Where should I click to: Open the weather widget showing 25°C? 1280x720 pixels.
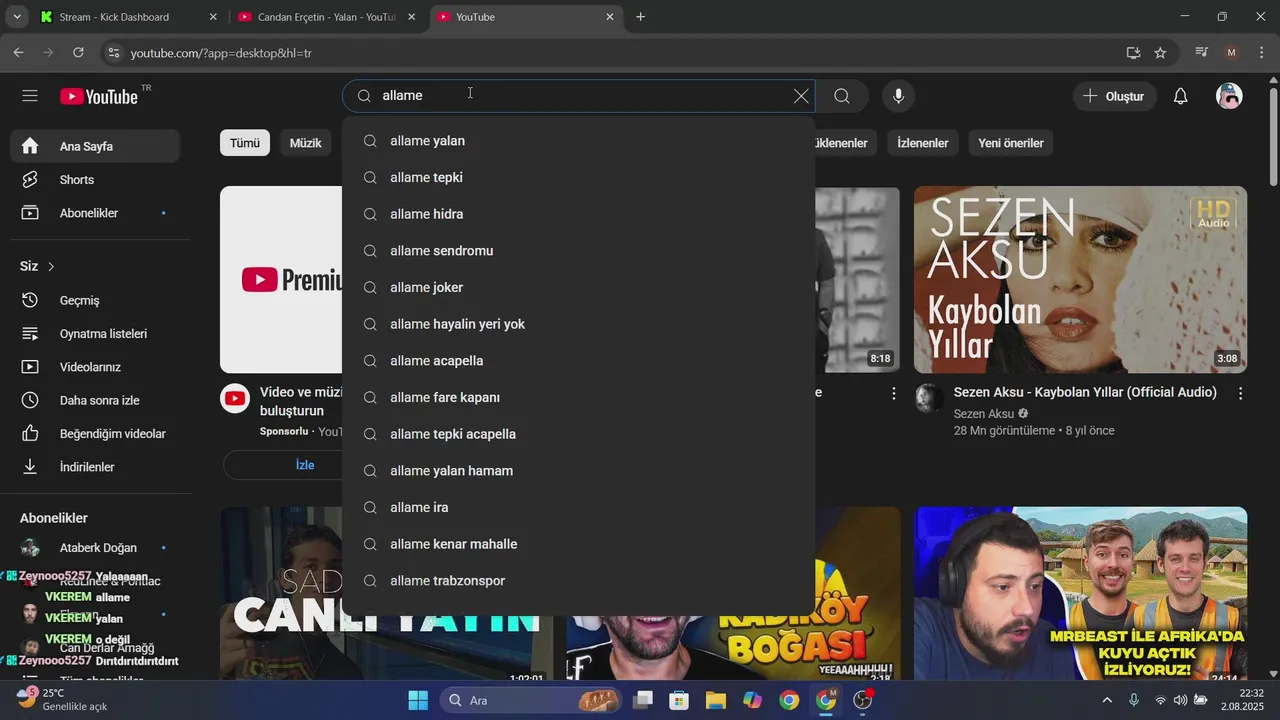62,699
